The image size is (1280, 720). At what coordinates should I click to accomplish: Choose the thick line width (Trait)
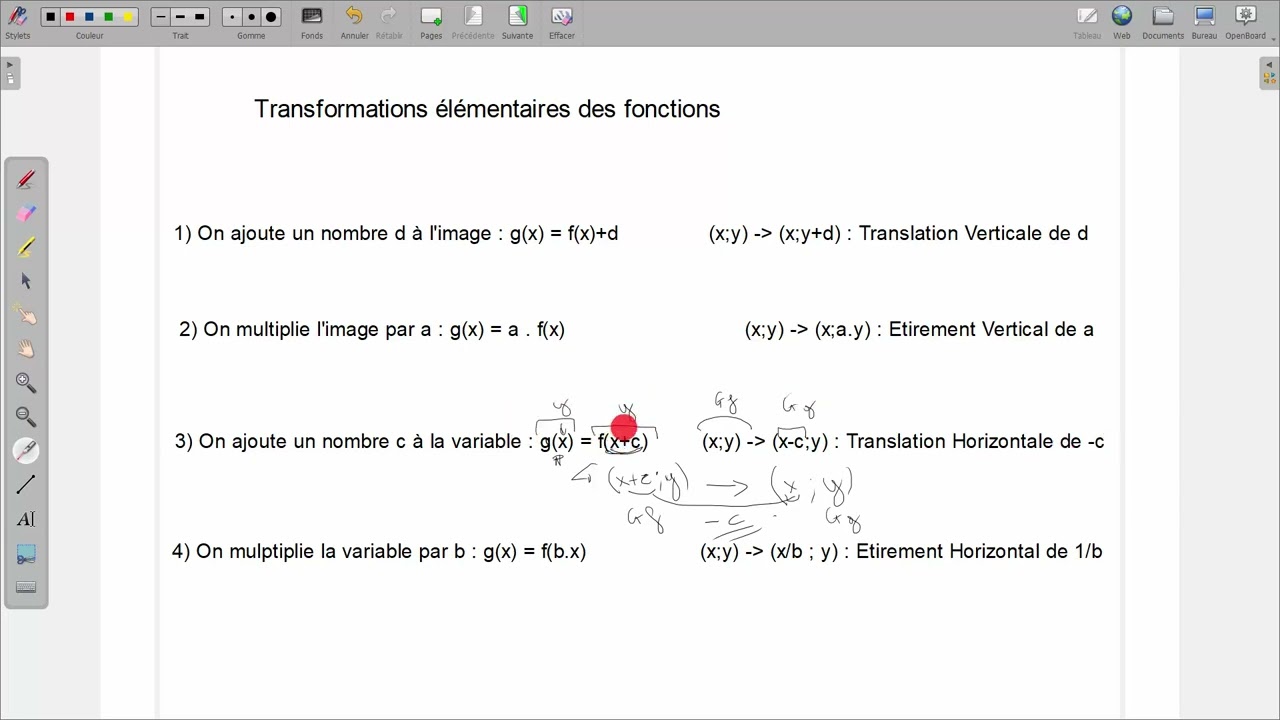200,17
